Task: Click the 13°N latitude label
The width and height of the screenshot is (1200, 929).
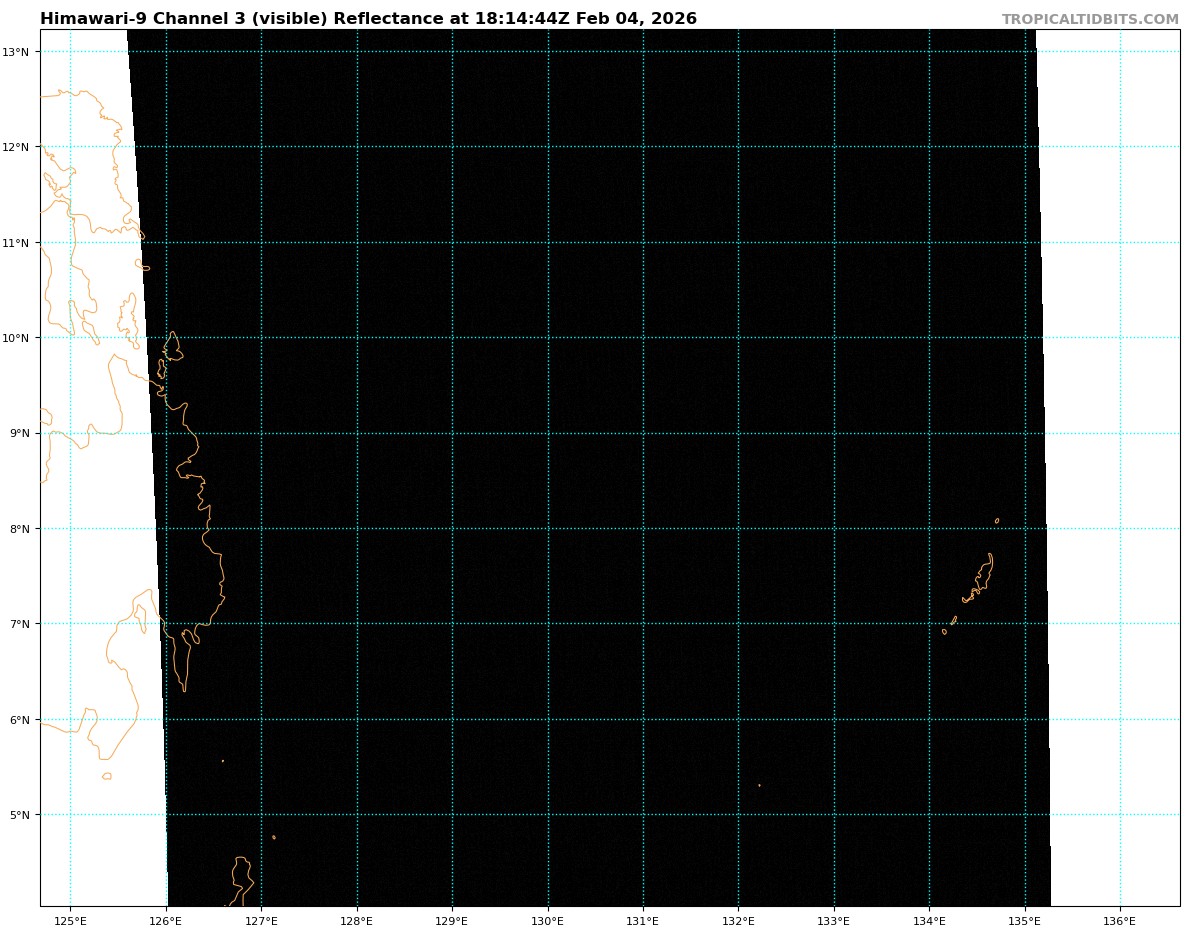Action: pos(20,52)
